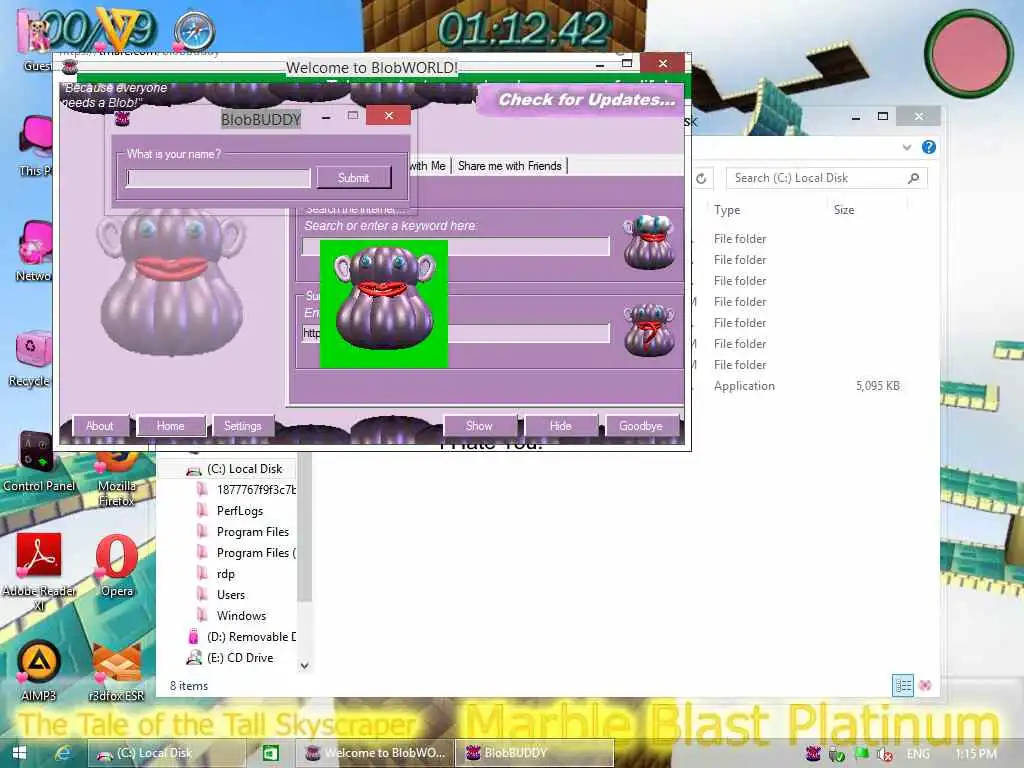Click the blob icon beside the URL field

tap(648, 330)
